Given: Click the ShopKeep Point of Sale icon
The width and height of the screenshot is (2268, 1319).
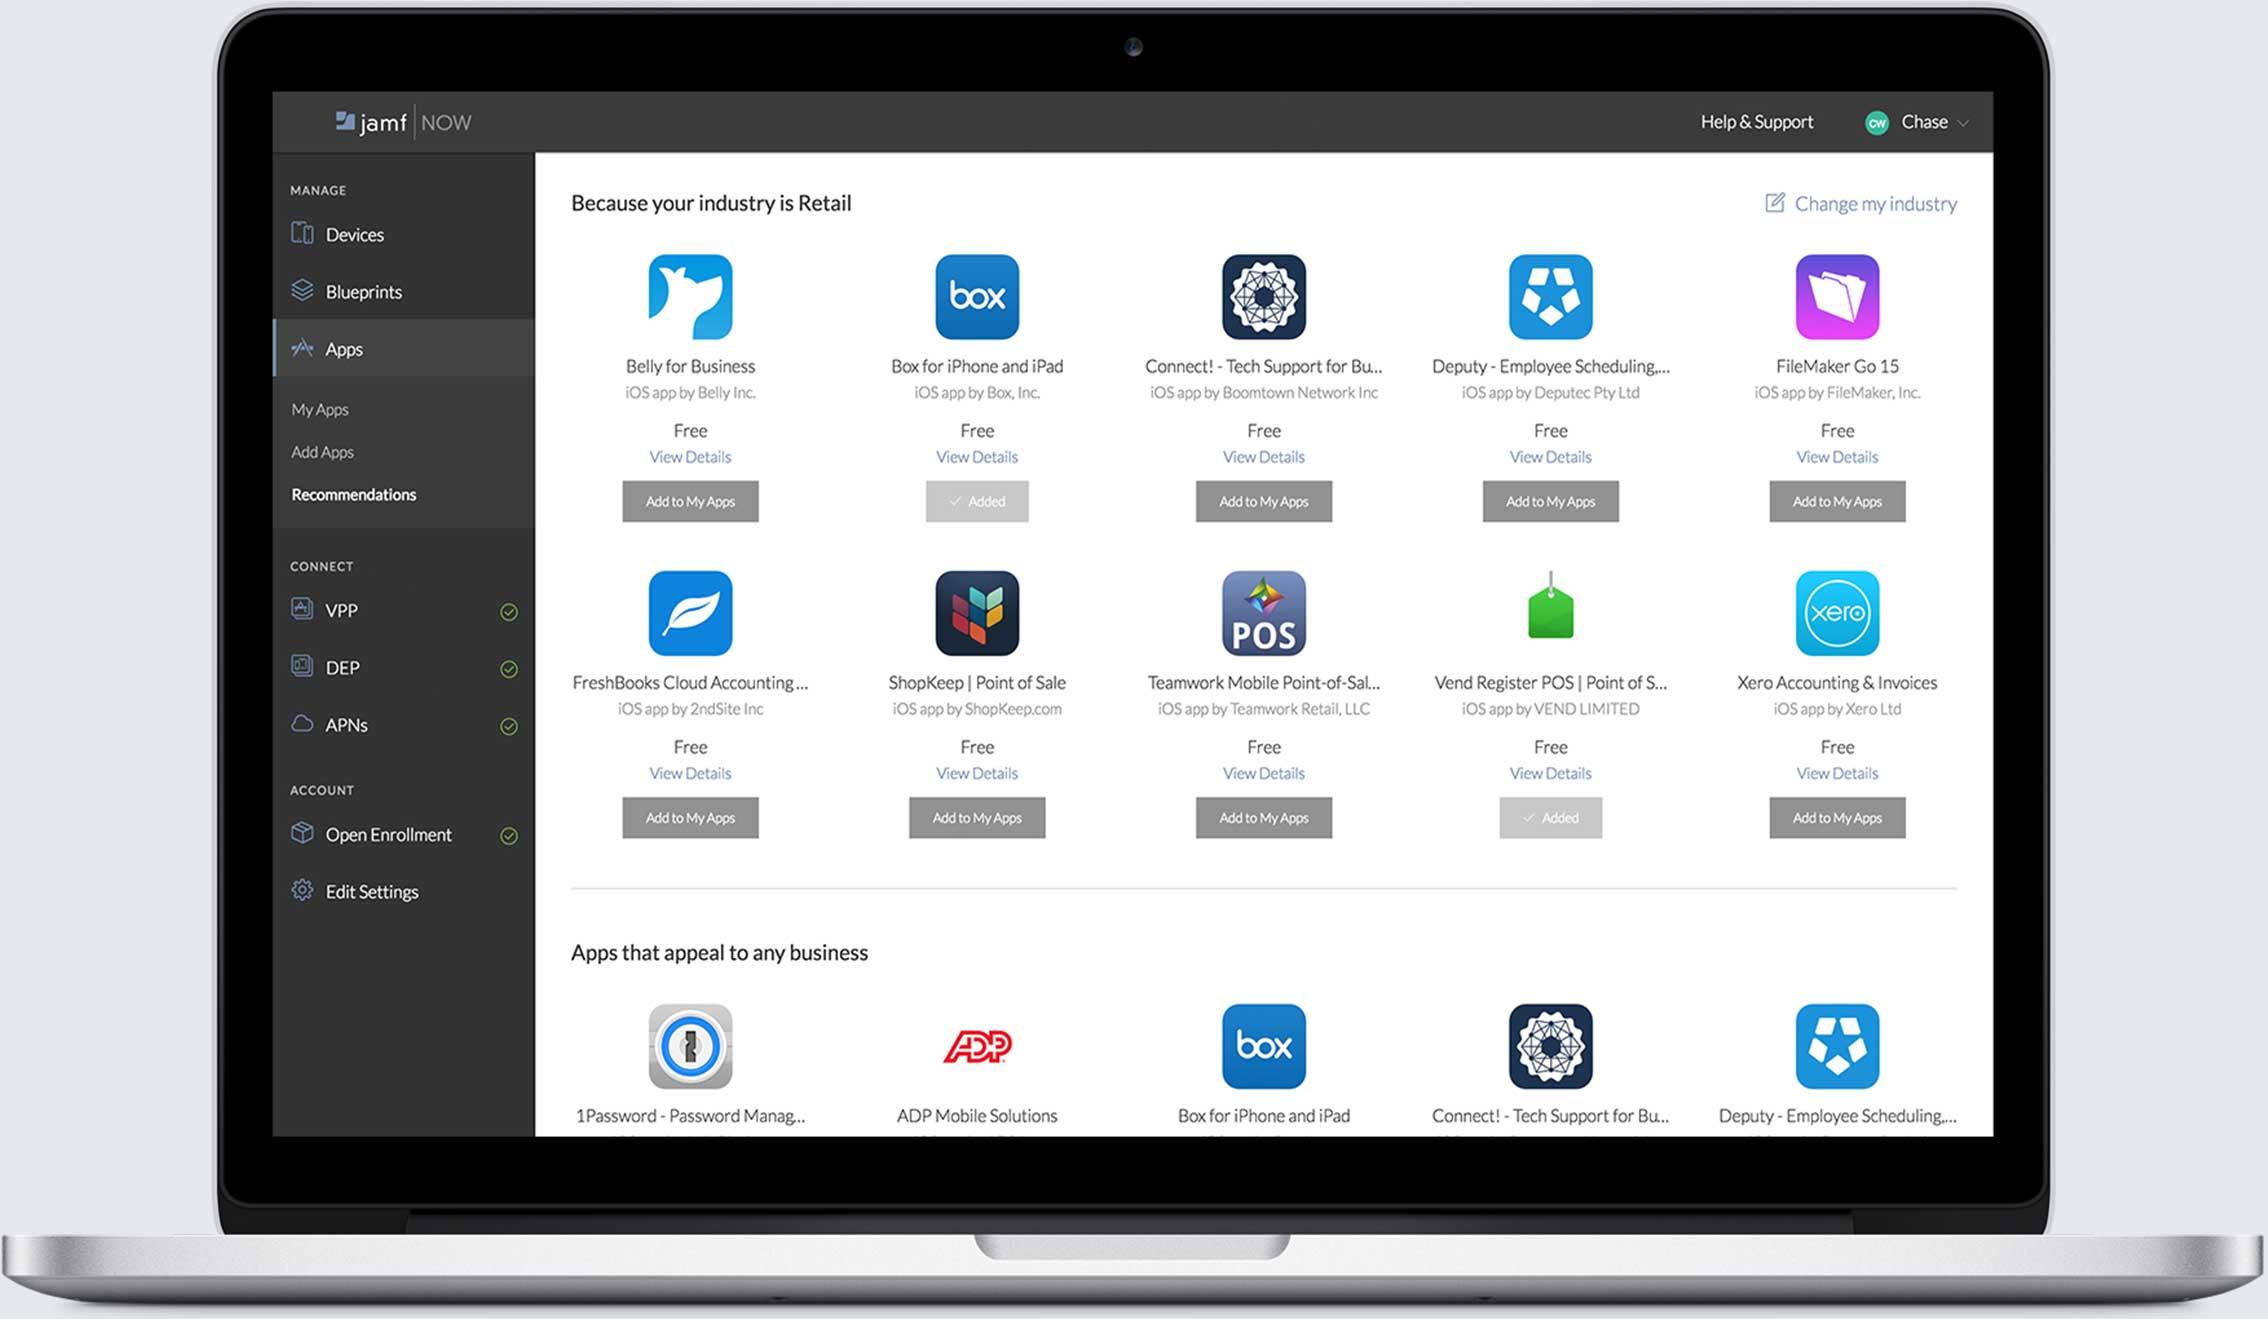Looking at the screenshot, I should [976, 612].
